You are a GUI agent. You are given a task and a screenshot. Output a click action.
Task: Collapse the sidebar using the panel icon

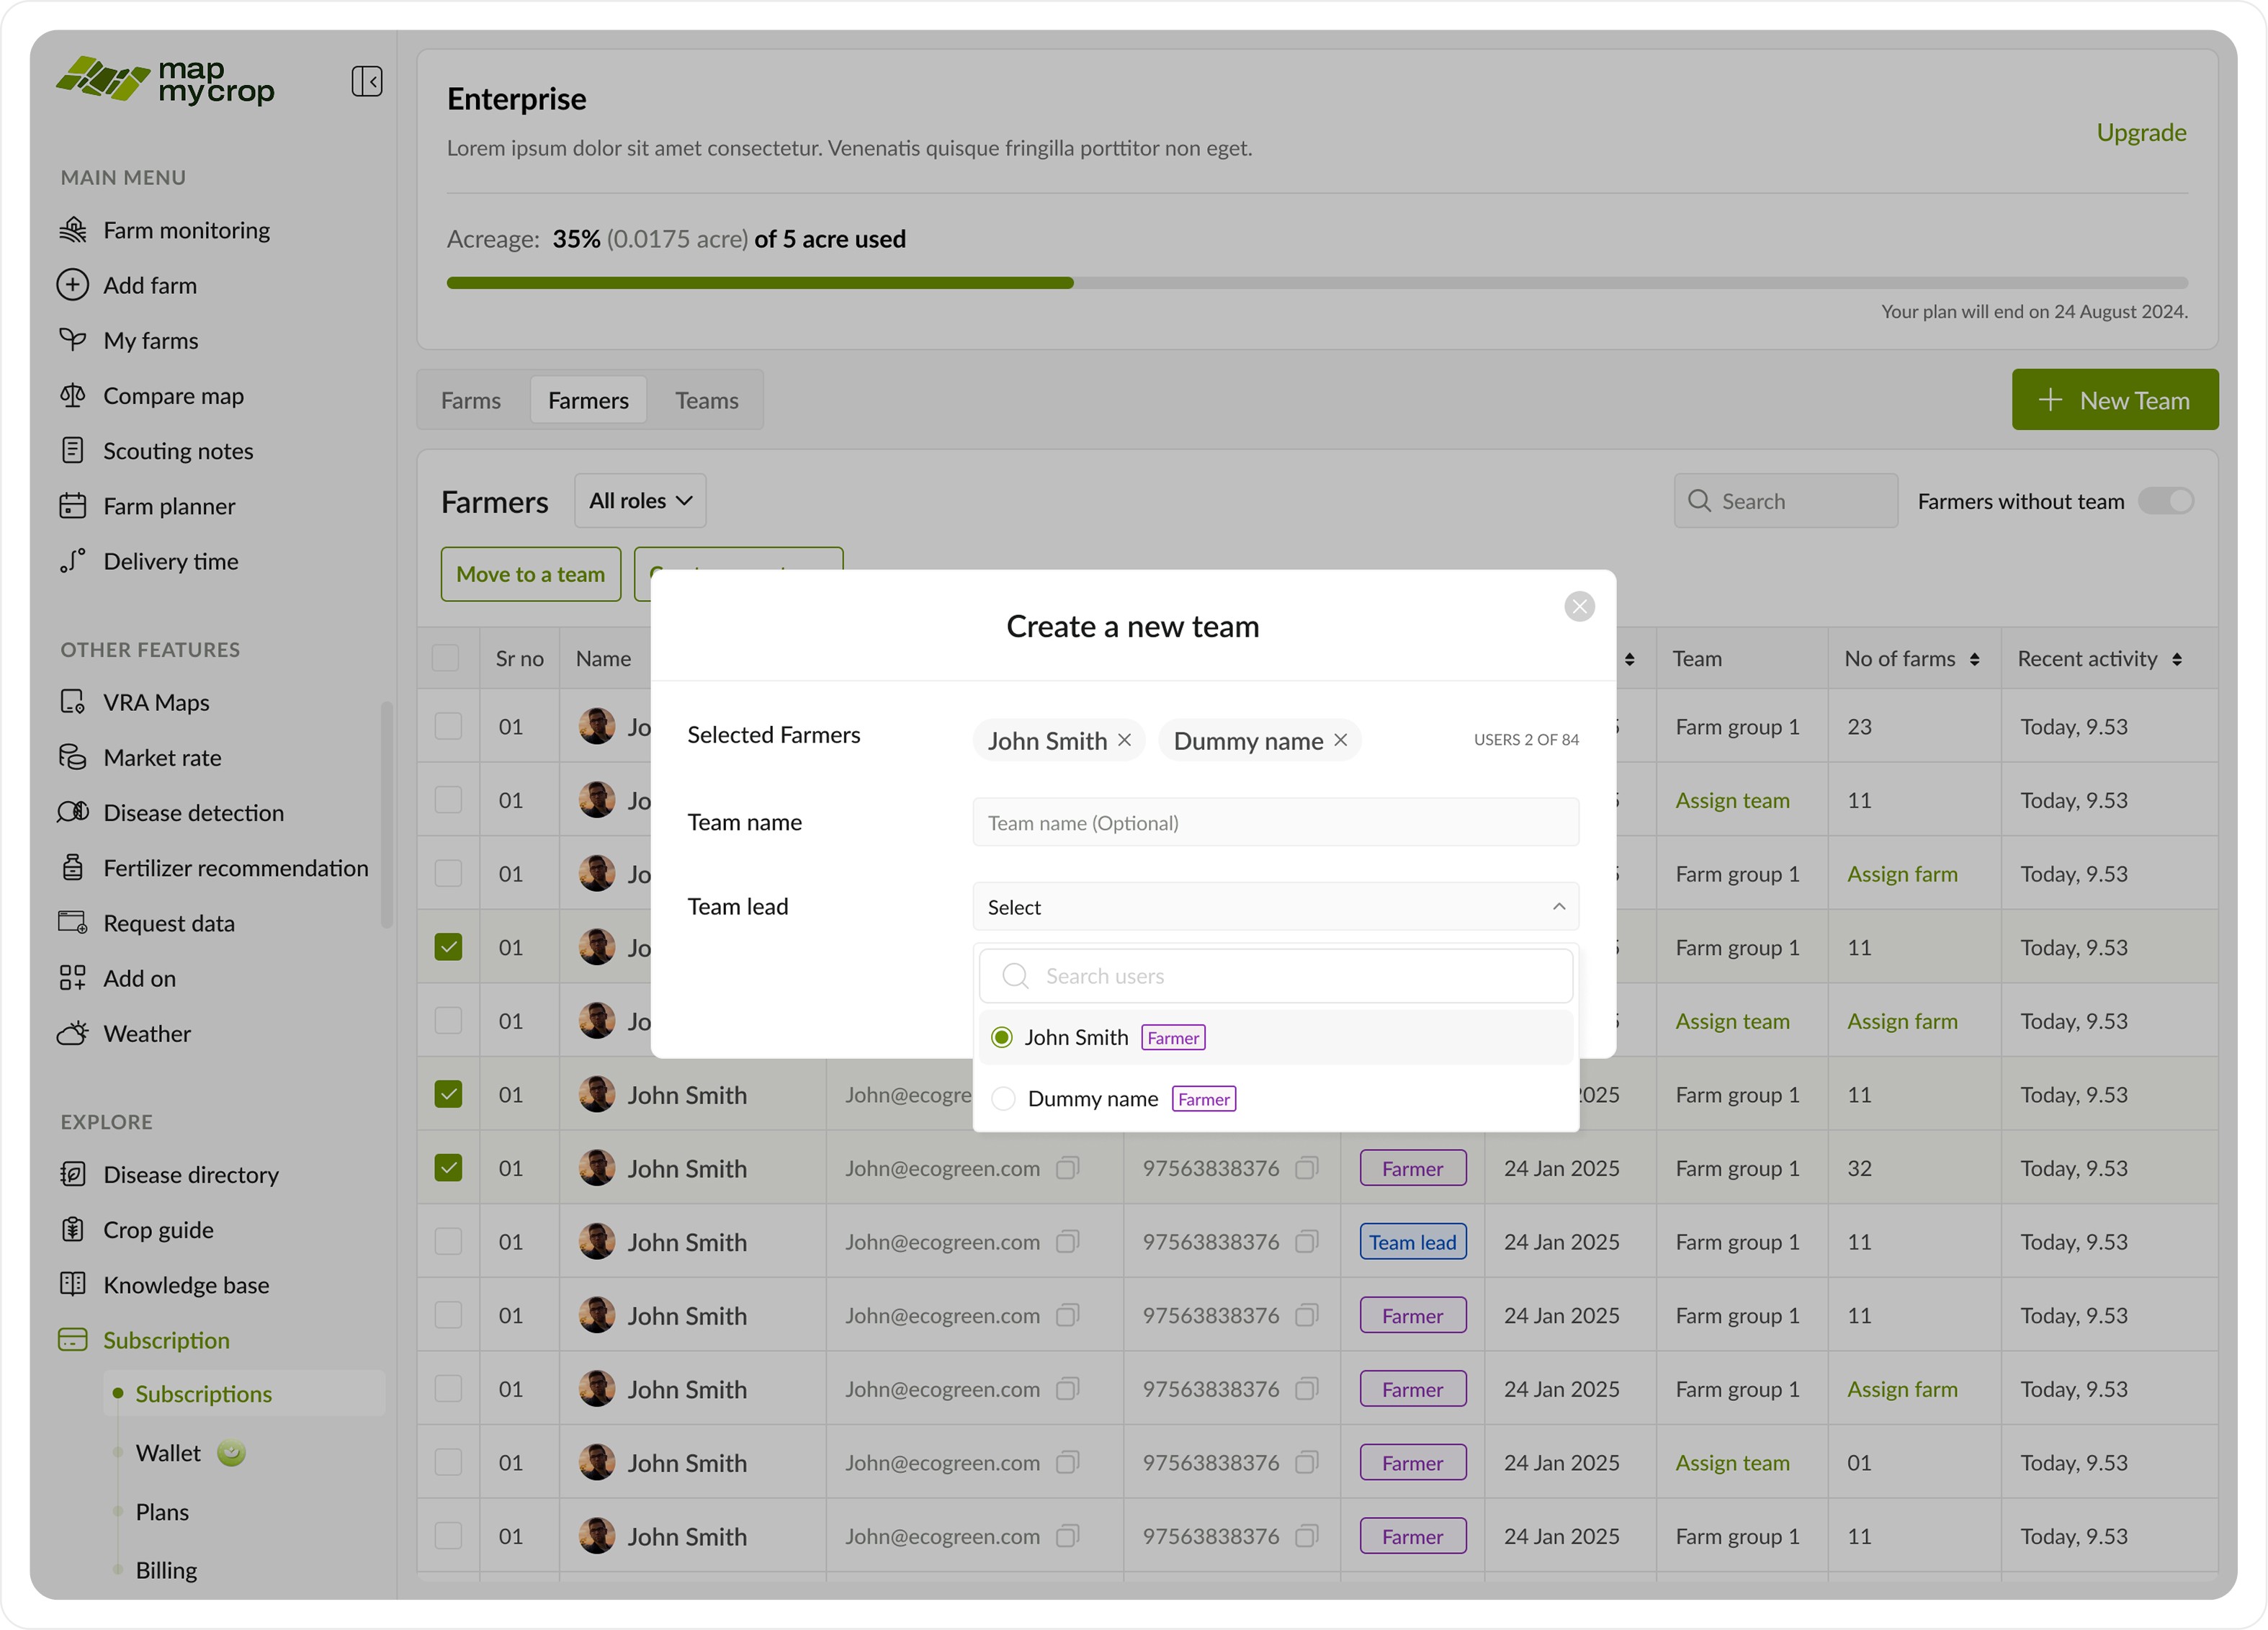pos(366,81)
